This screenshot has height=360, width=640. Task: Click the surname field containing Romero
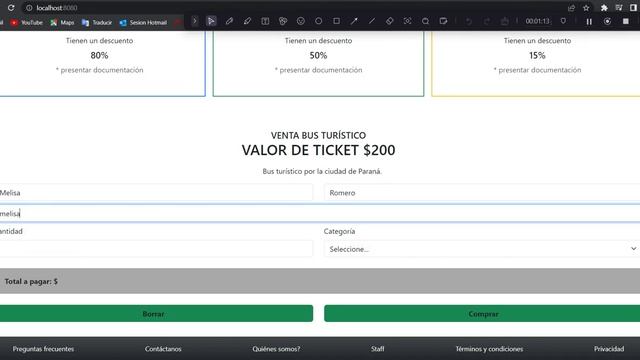click(482, 193)
